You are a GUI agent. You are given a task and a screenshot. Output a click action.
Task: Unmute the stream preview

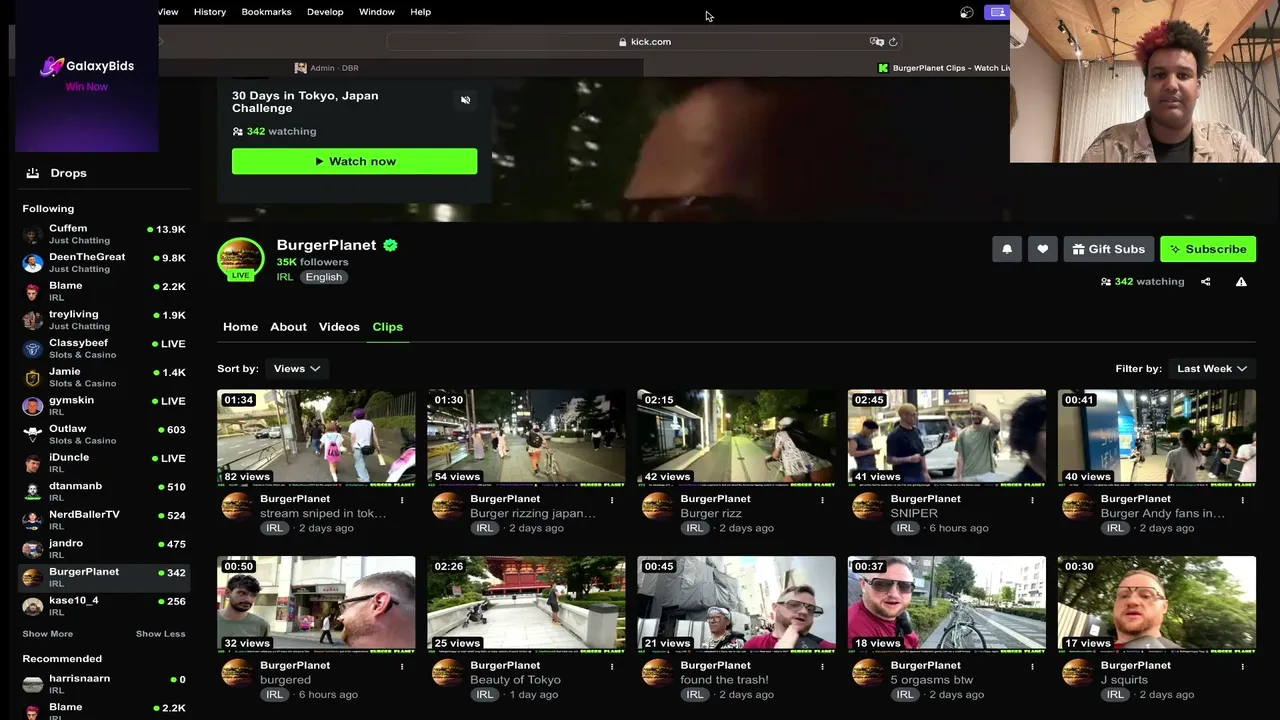tap(465, 100)
